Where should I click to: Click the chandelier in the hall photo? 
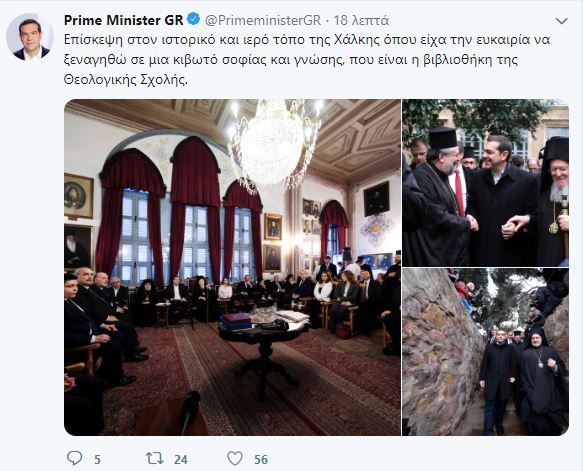pos(274,143)
